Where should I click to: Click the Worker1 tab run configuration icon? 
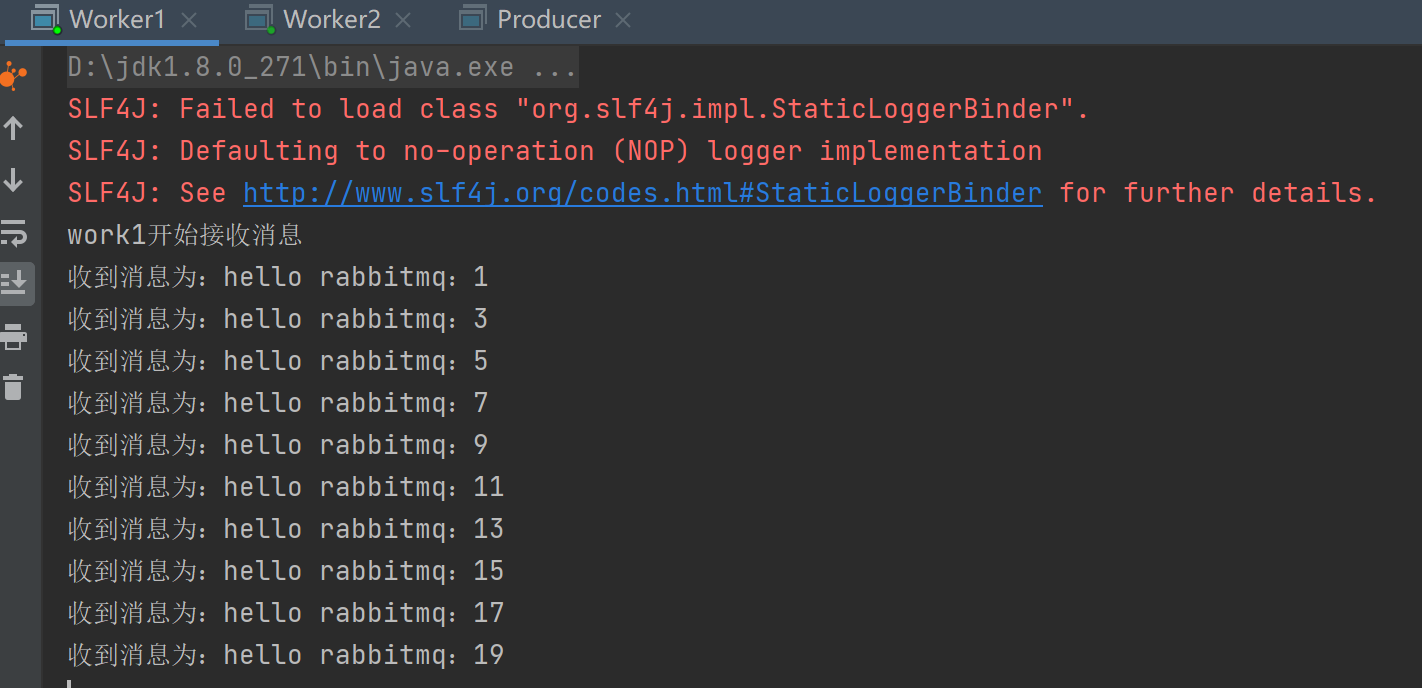45,19
